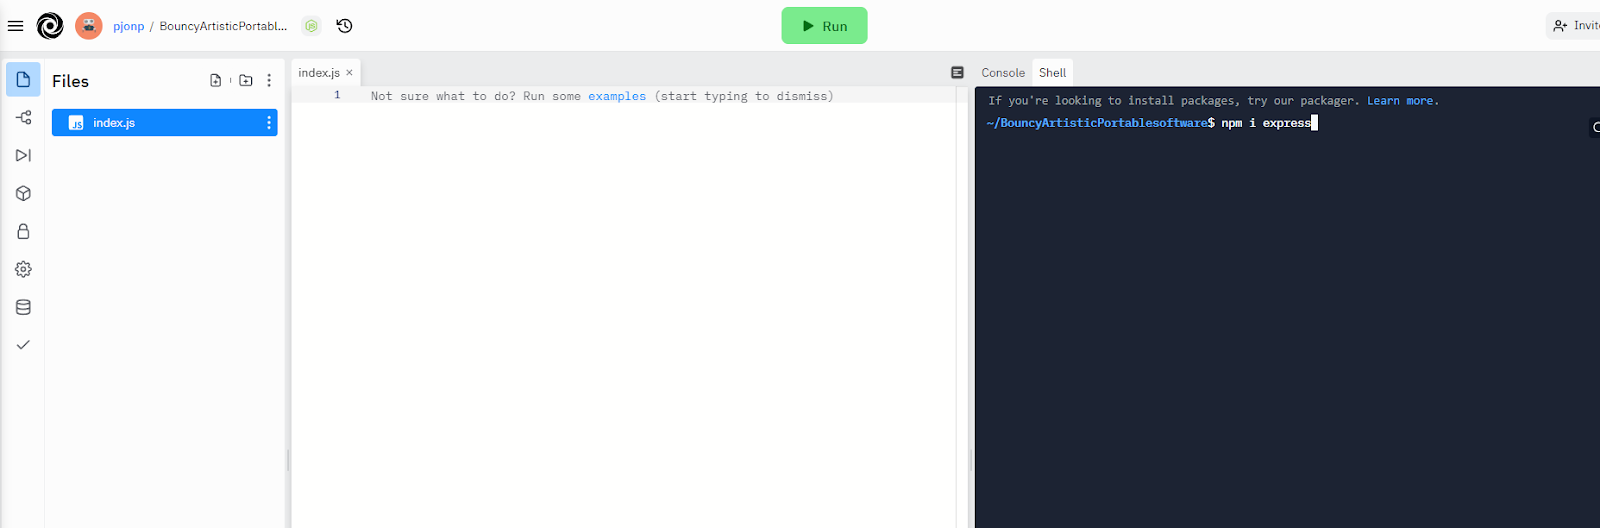Click the Replit logo icon
This screenshot has width=1600, height=528.
point(50,26)
